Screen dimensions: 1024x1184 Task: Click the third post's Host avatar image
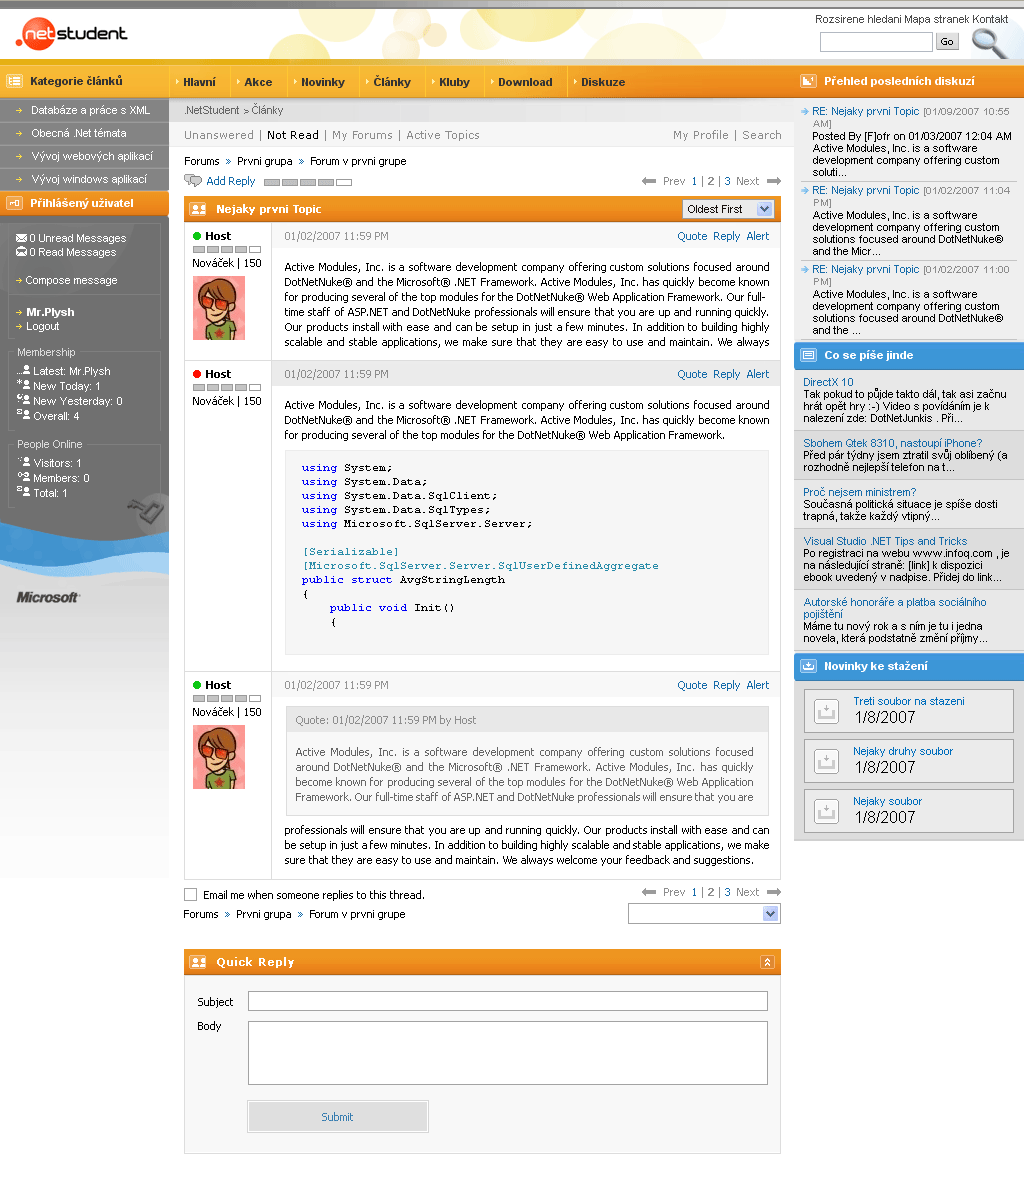(x=219, y=757)
